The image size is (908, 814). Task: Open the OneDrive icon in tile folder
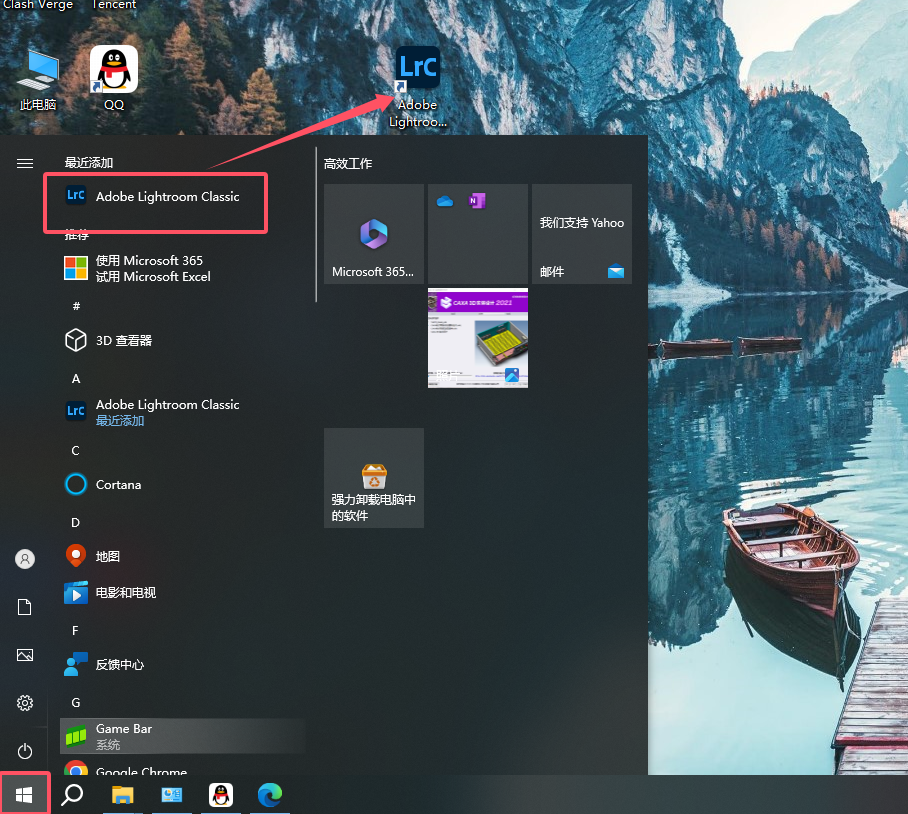click(445, 201)
